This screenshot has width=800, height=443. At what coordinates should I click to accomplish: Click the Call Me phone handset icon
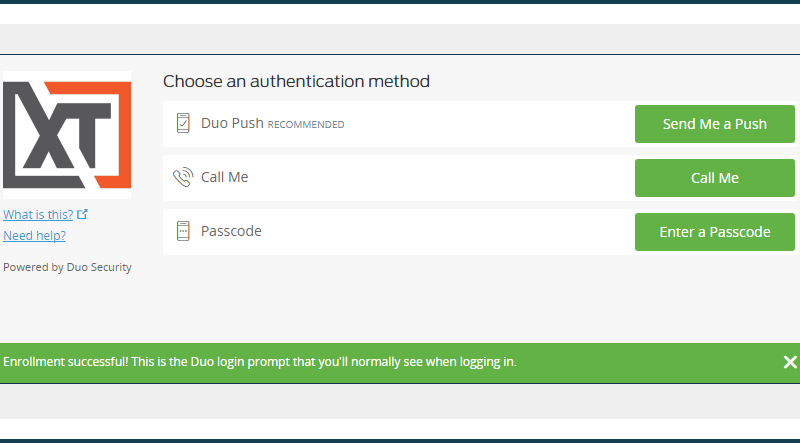point(183,178)
